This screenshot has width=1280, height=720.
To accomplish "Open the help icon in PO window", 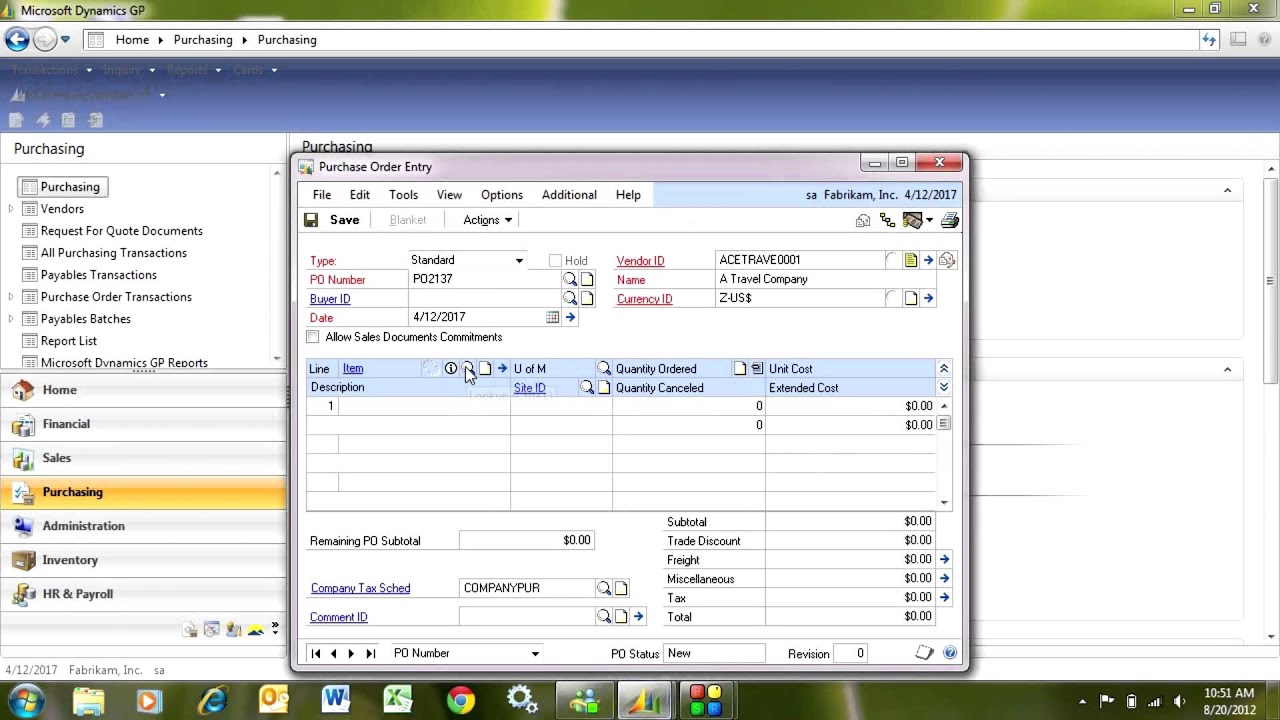I will (x=950, y=653).
